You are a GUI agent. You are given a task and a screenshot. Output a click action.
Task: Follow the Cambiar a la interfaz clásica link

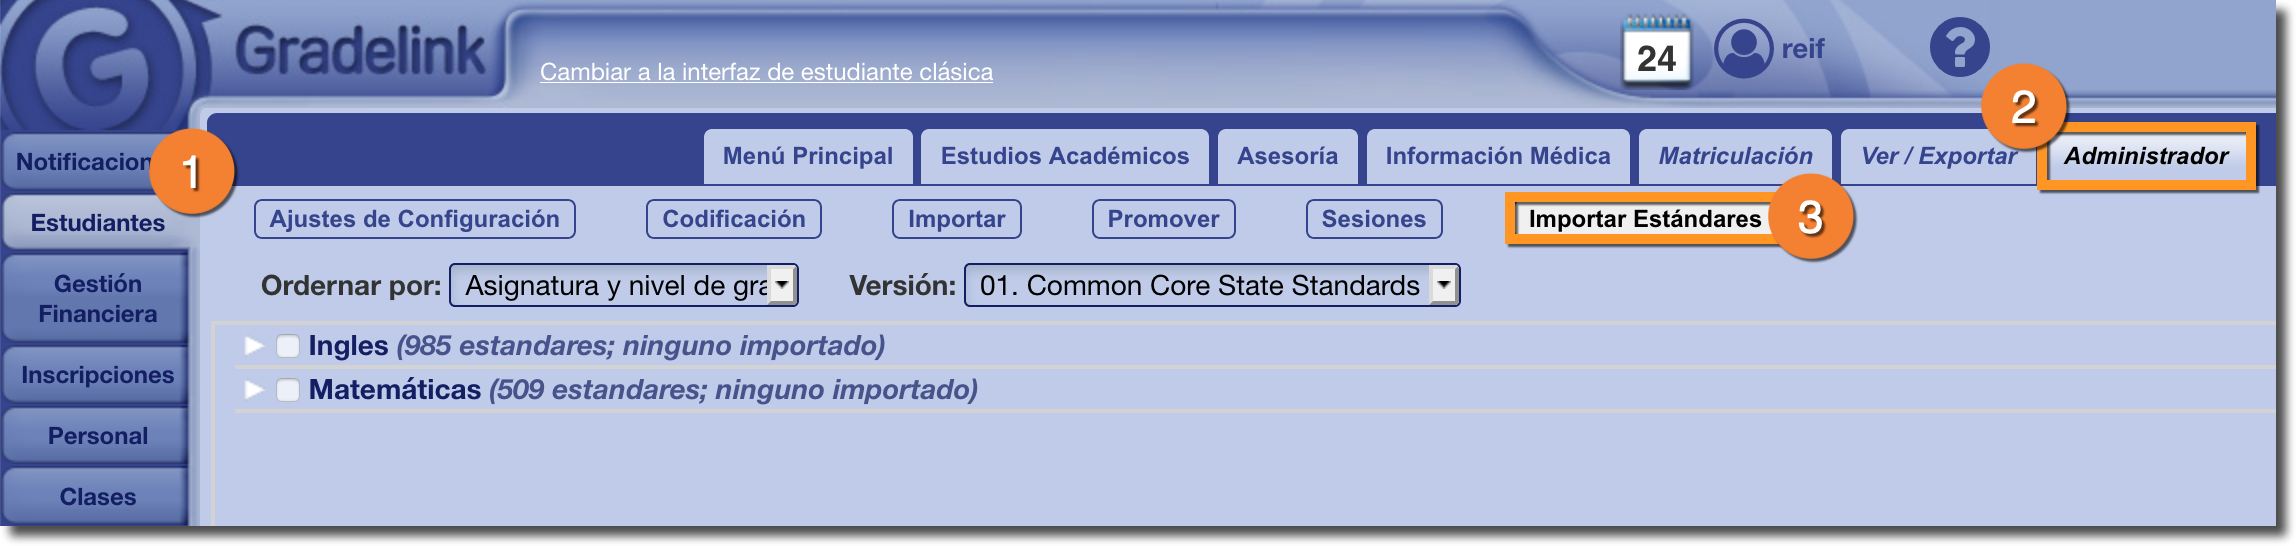coord(766,72)
